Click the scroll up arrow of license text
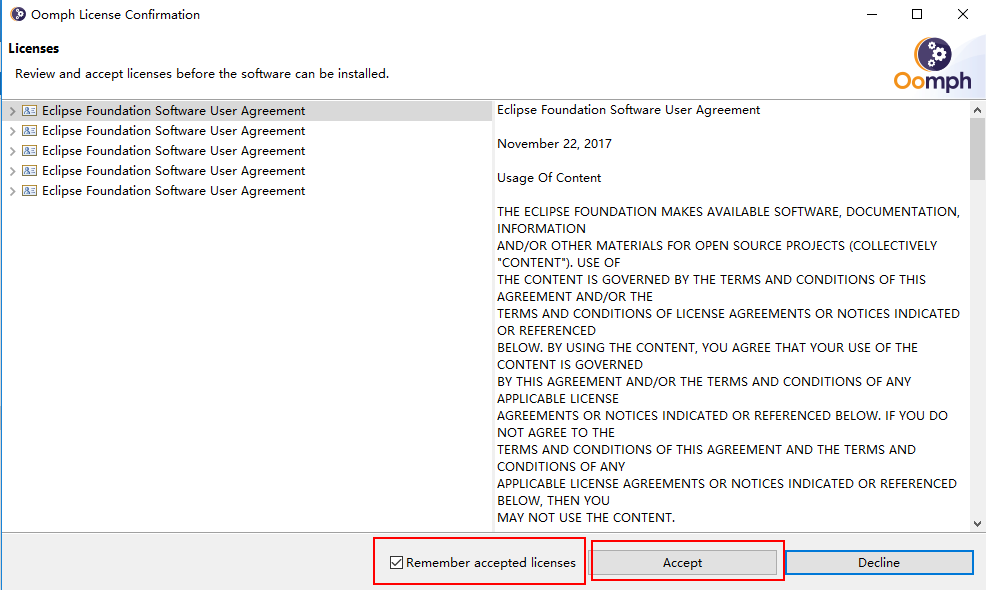Viewport: 986px width, 590px height. [977, 110]
